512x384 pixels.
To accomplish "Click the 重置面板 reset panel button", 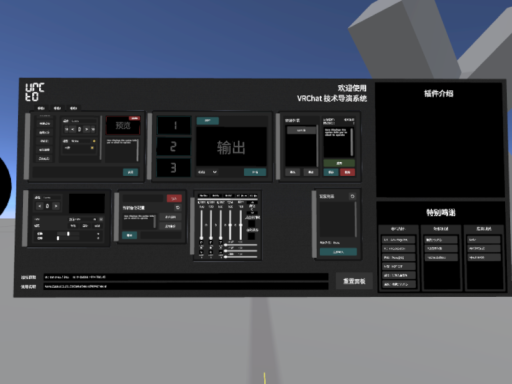I will point(354,281).
